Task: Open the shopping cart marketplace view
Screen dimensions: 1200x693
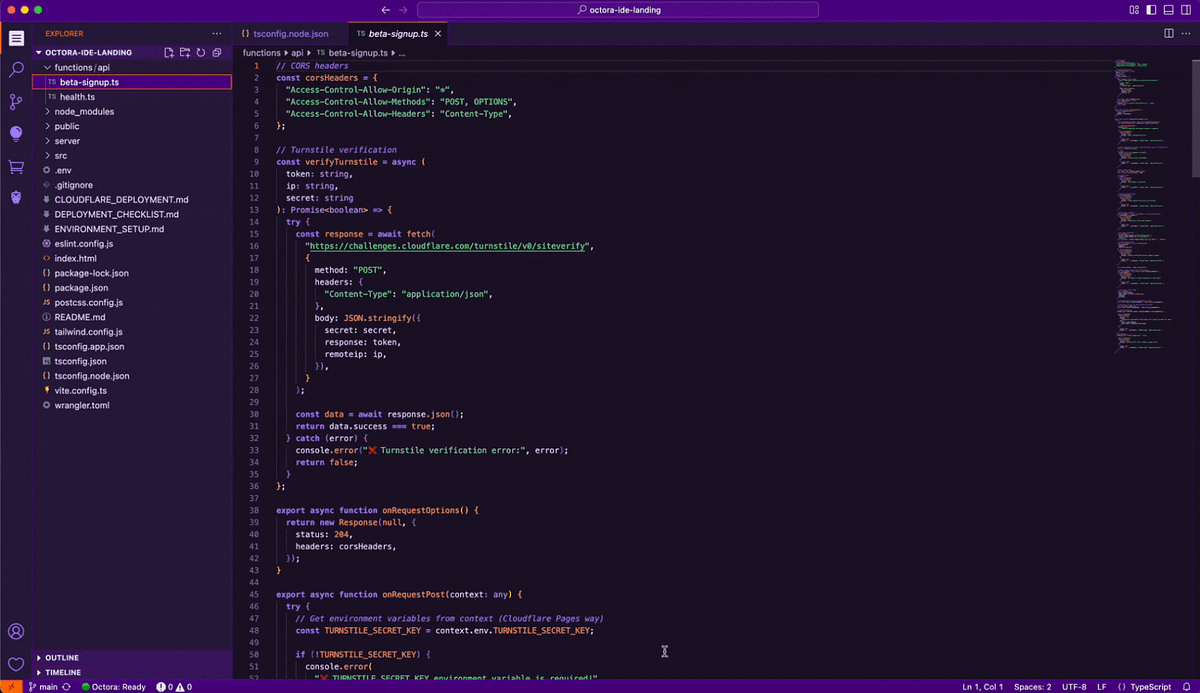Action: pyautogui.click(x=16, y=166)
